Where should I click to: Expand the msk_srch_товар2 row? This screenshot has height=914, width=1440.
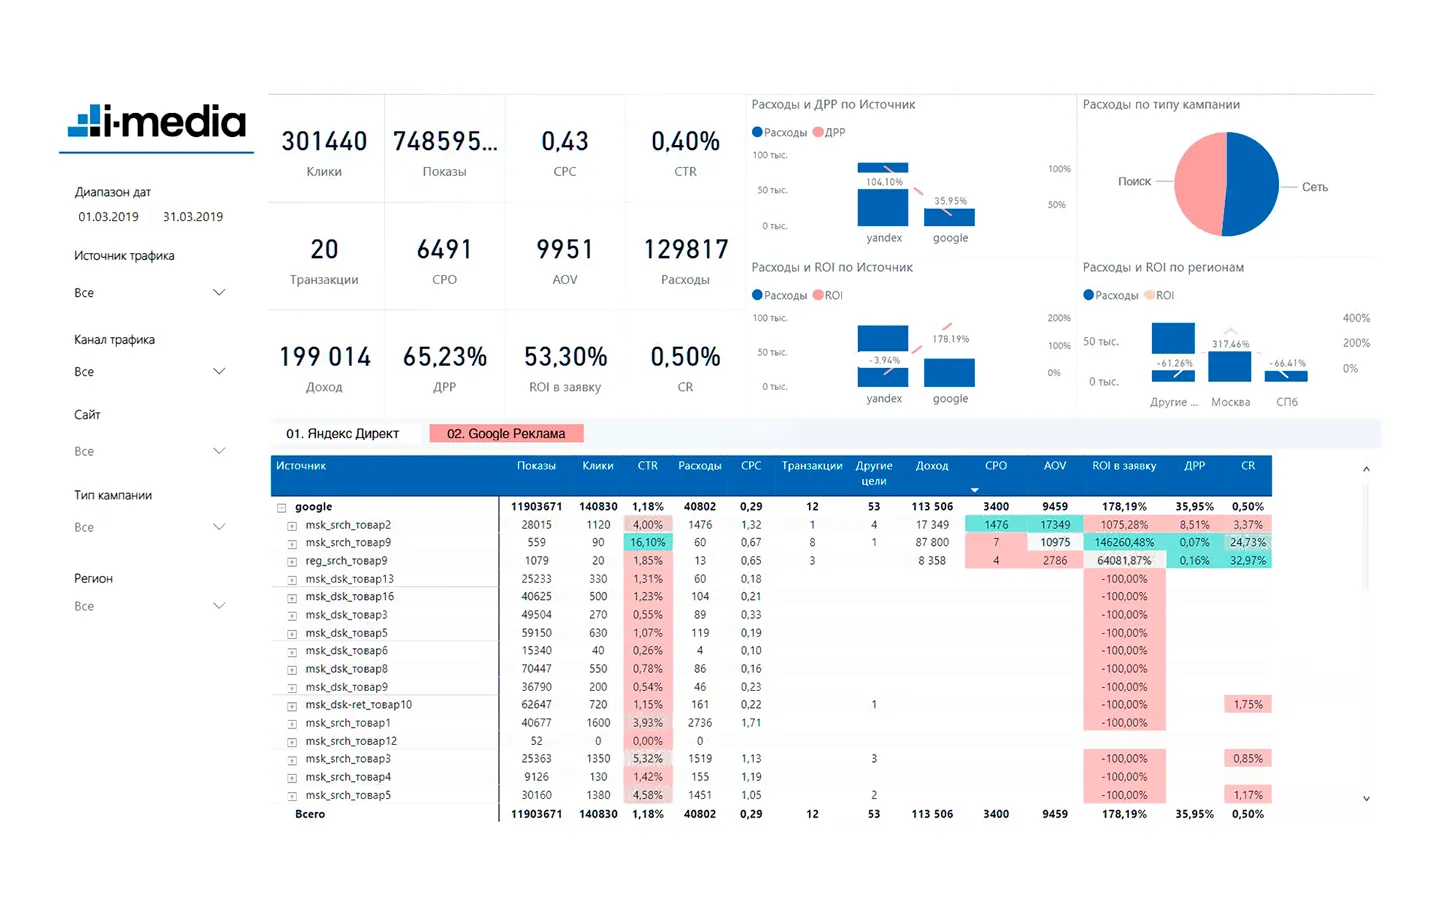pyautogui.click(x=292, y=526)
